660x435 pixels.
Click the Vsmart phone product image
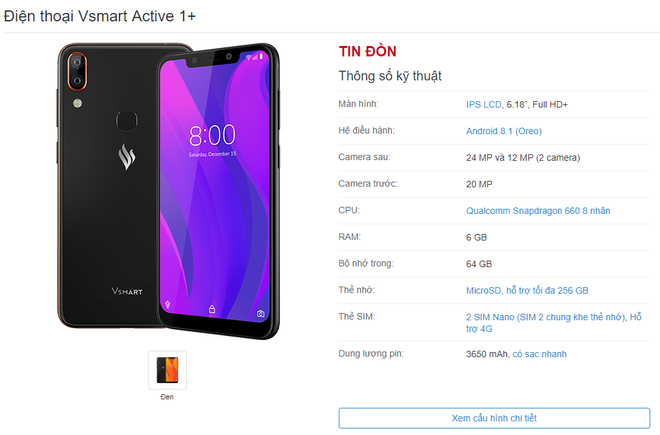[168, 191]
